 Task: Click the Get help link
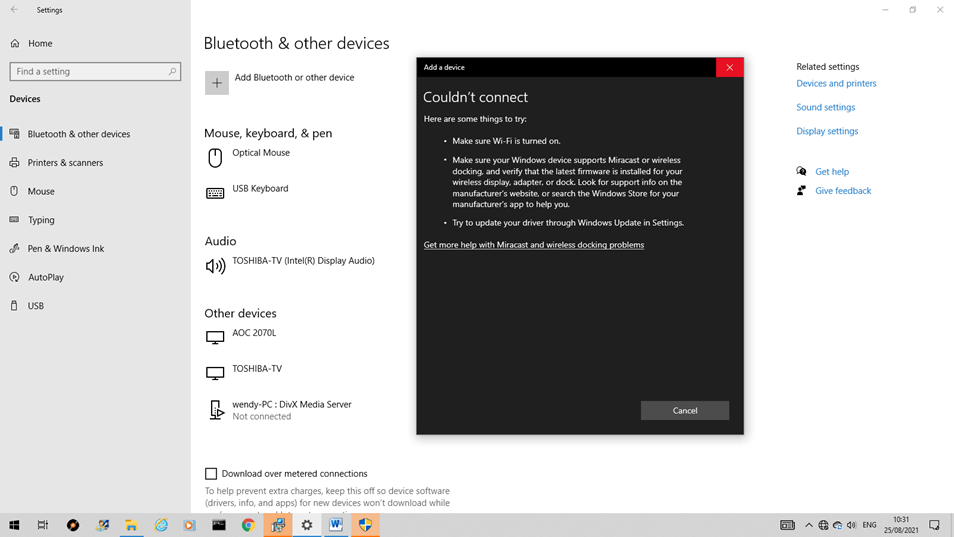[x=832, y=171]
